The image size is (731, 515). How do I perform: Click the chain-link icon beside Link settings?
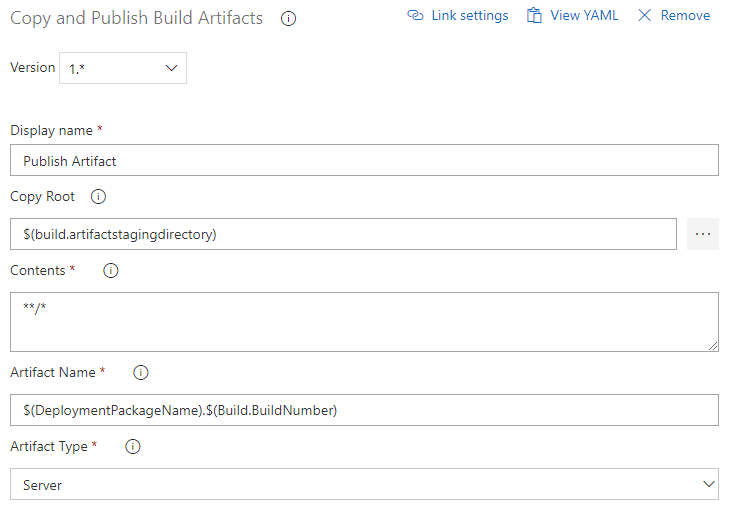[x=415, y=16]
